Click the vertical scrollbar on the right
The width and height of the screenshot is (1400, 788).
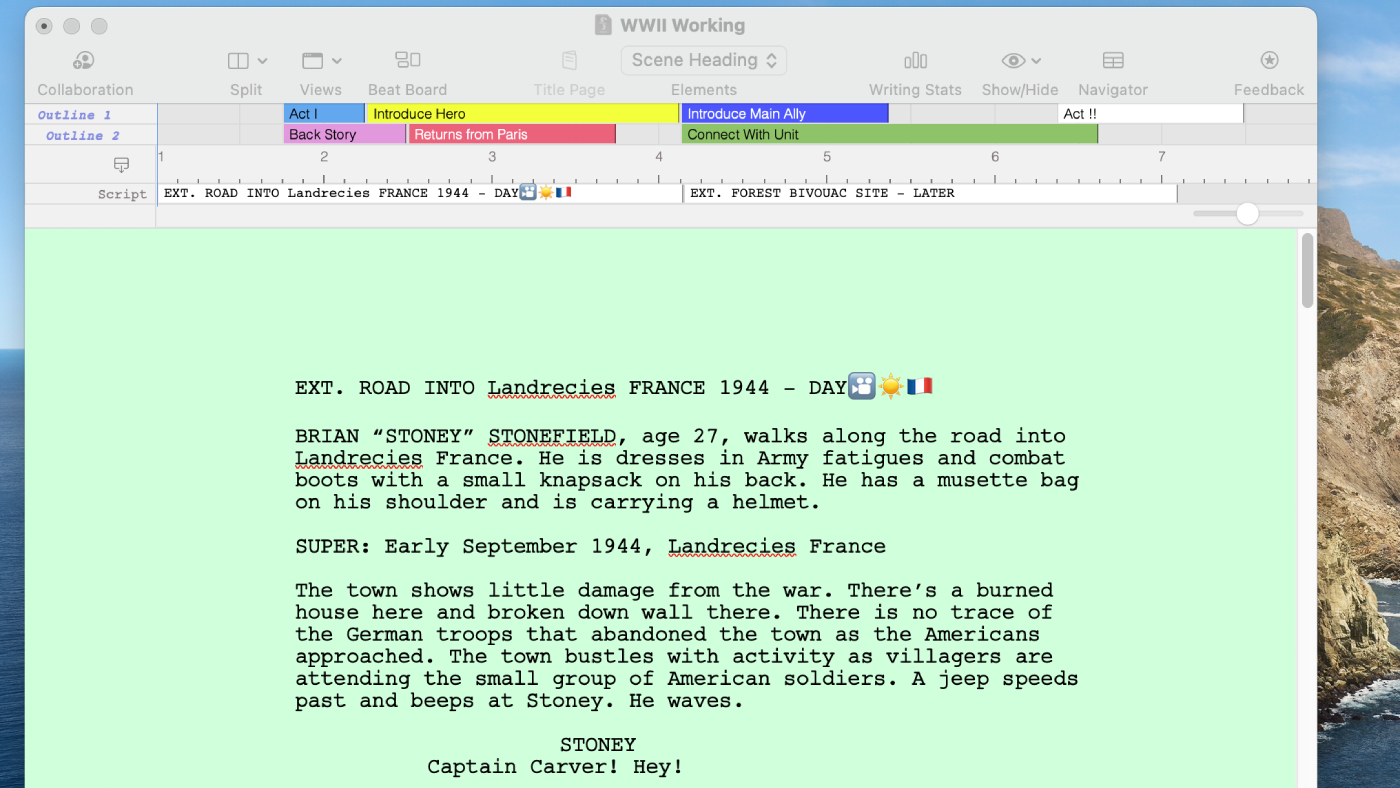[x=1306, y=272]
